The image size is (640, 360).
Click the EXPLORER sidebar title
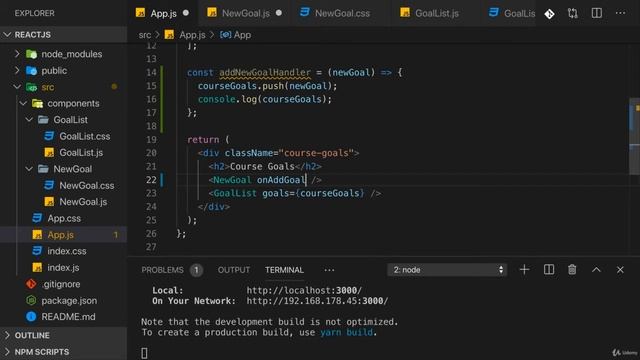tap(34, 13)
